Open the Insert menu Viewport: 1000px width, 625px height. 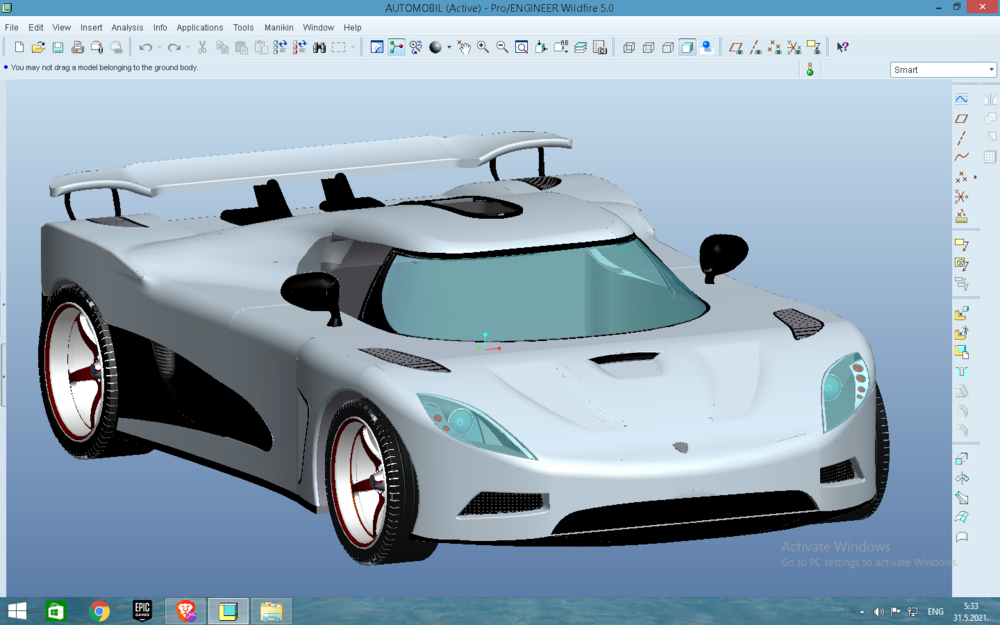(x=91, y=27)
